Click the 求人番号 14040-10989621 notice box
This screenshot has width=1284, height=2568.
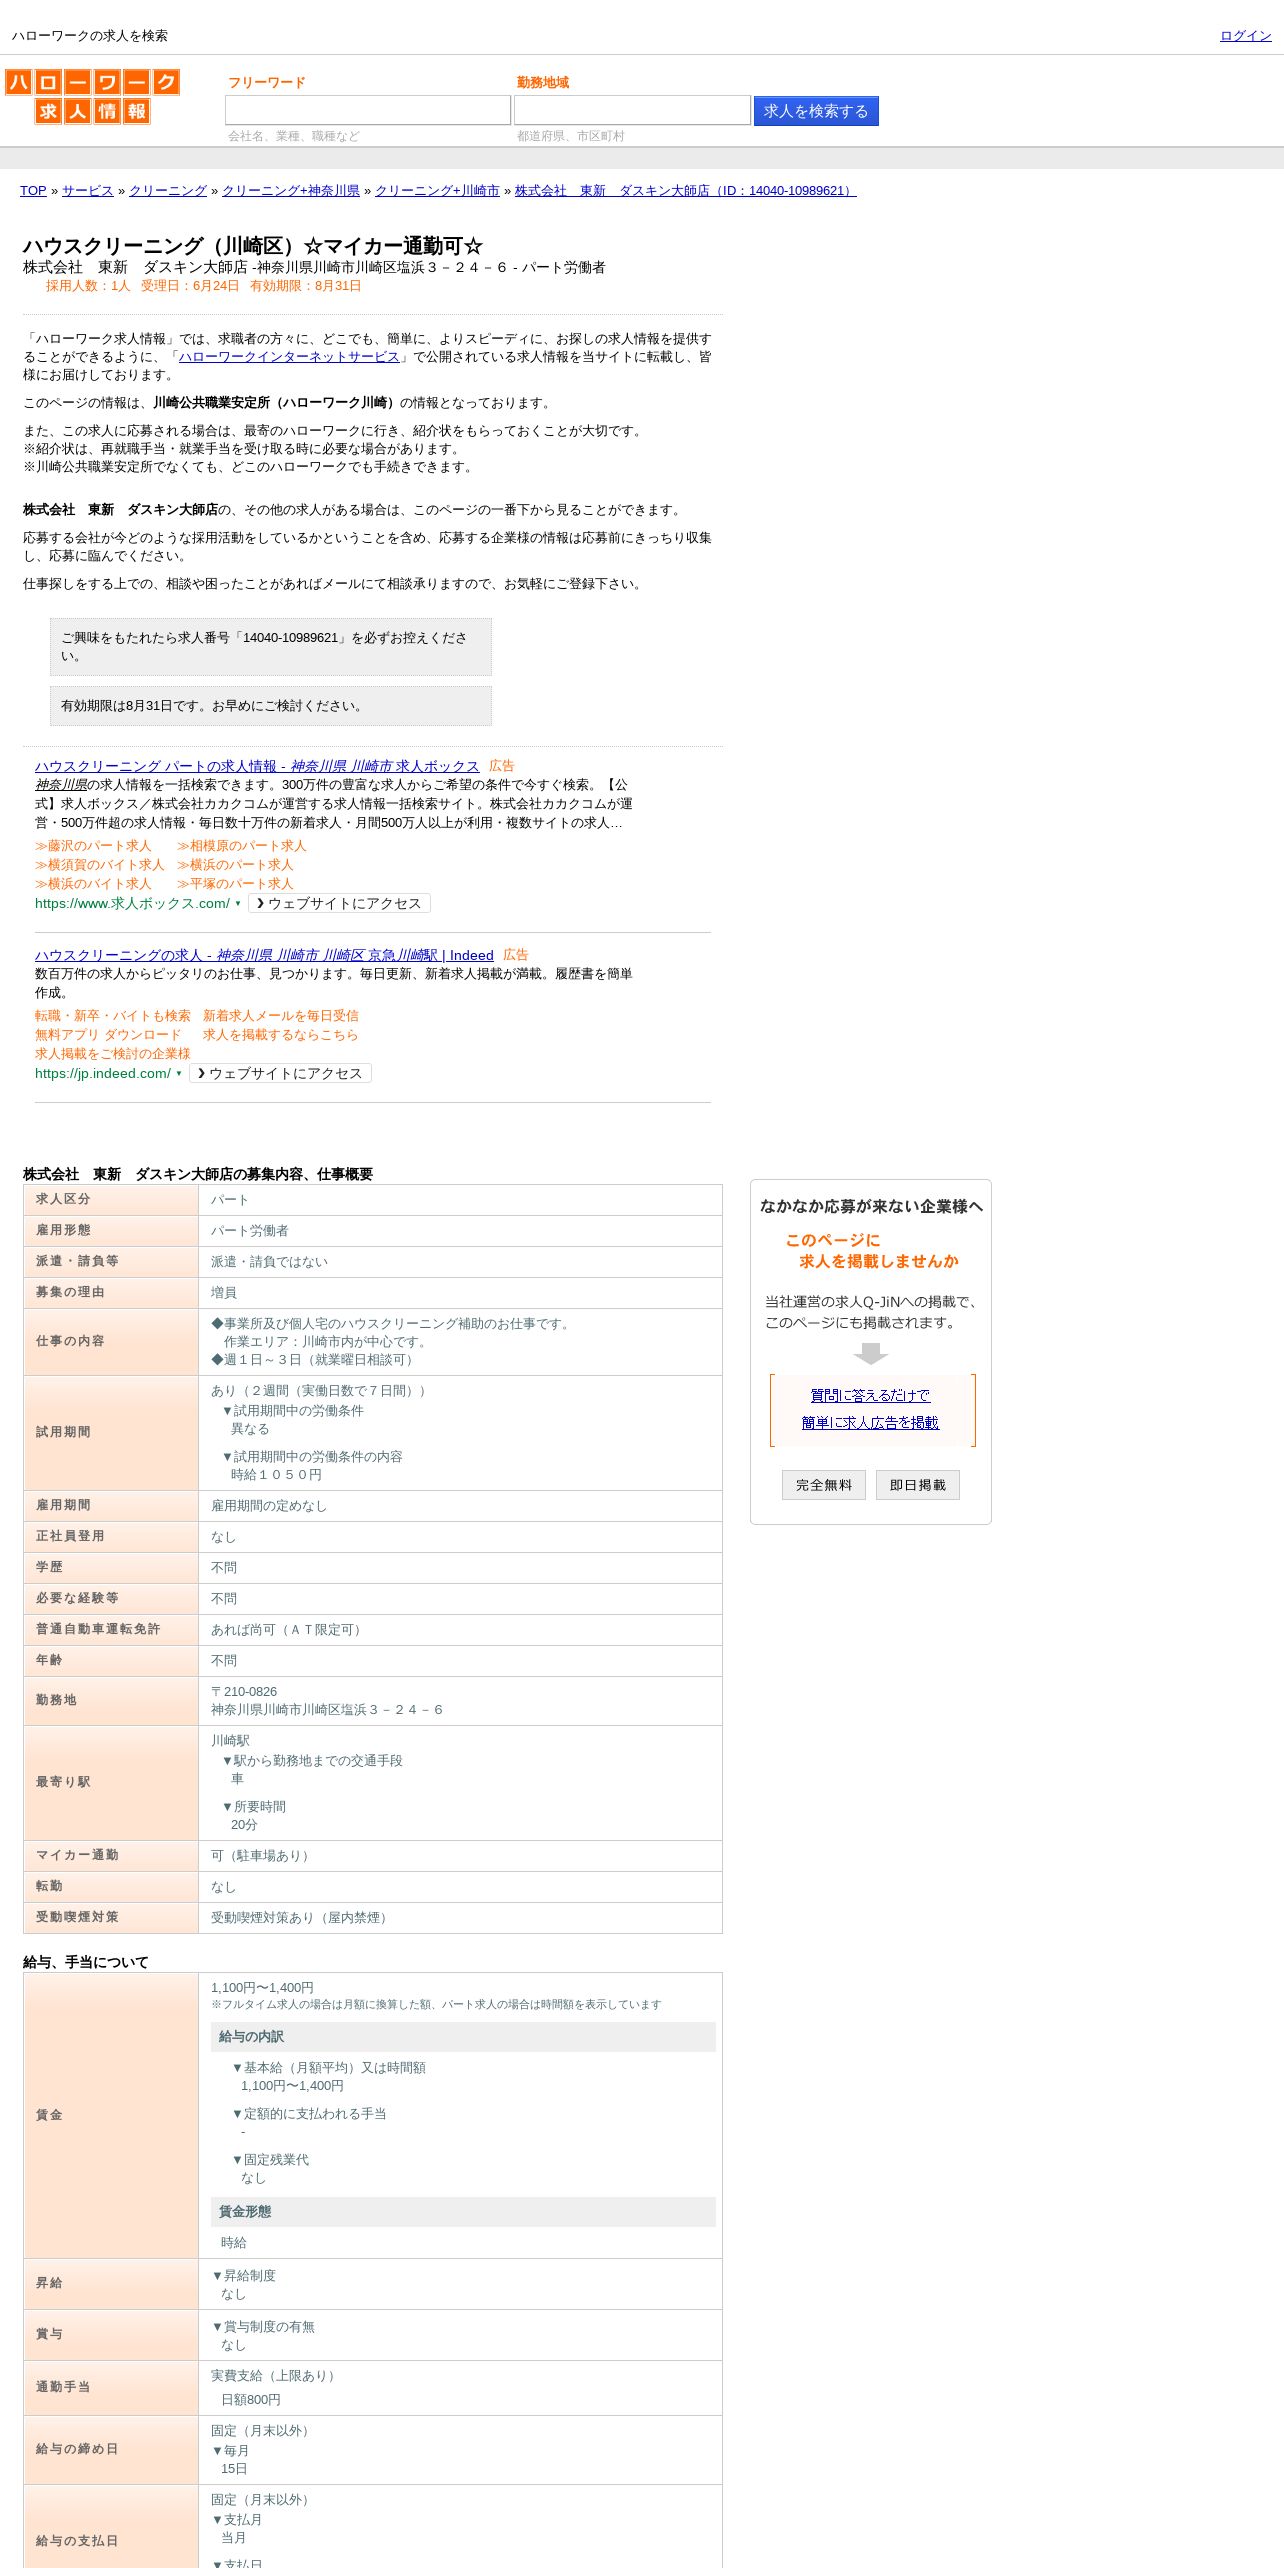[271, 647]
